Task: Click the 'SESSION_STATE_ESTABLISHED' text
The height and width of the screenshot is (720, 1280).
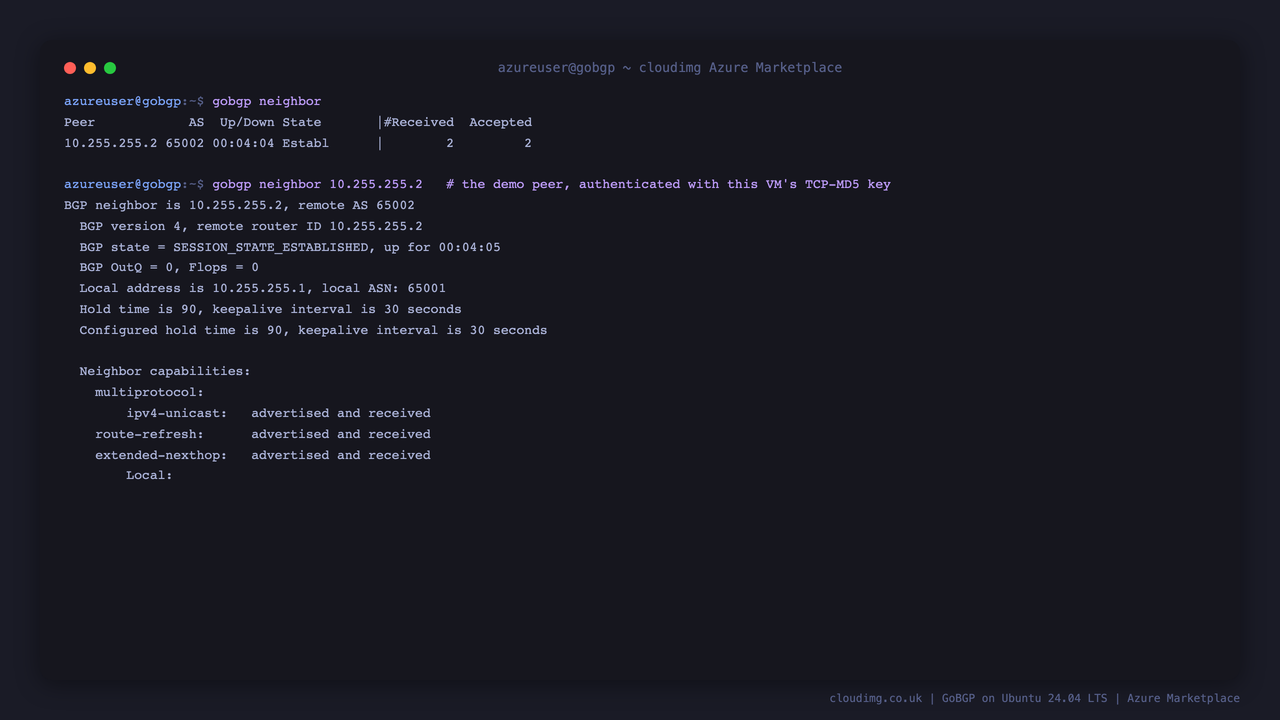Action: [271, 247]
